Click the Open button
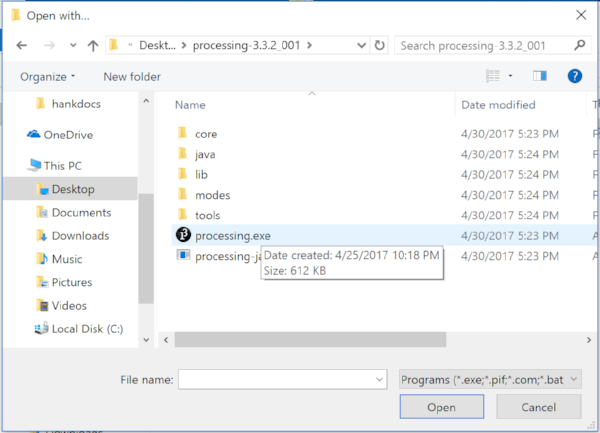 pyautogui.click(x=442, y=407)
